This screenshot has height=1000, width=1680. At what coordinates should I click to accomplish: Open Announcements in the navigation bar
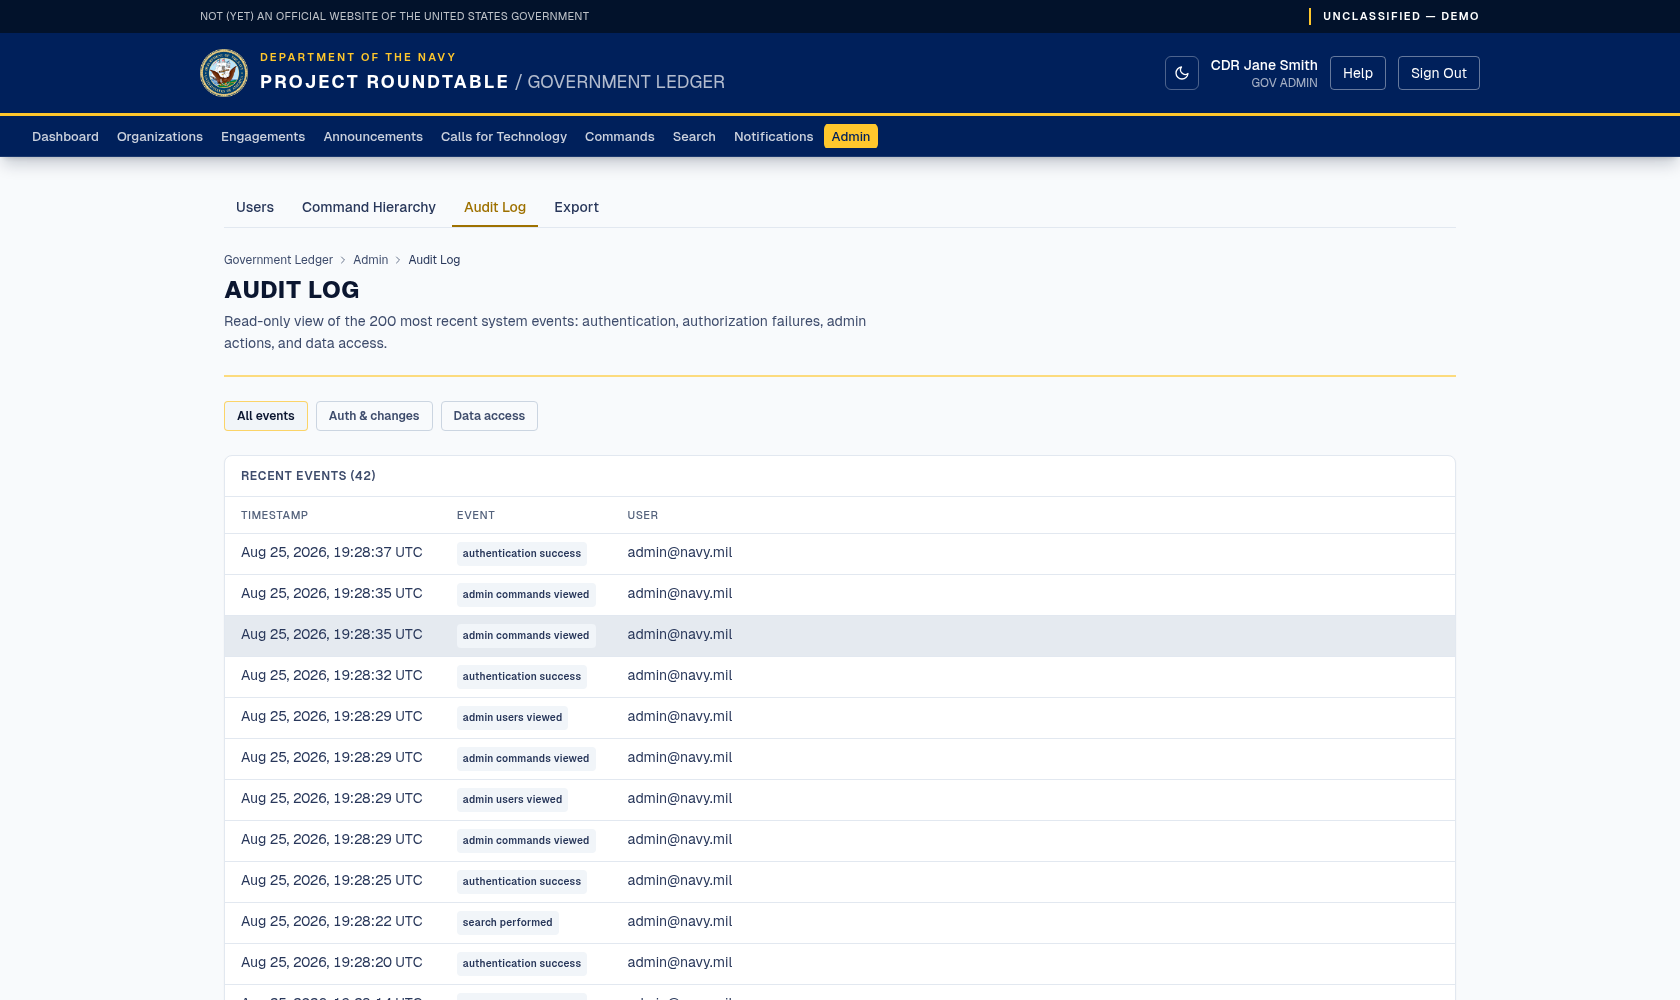tap(373, 136)
